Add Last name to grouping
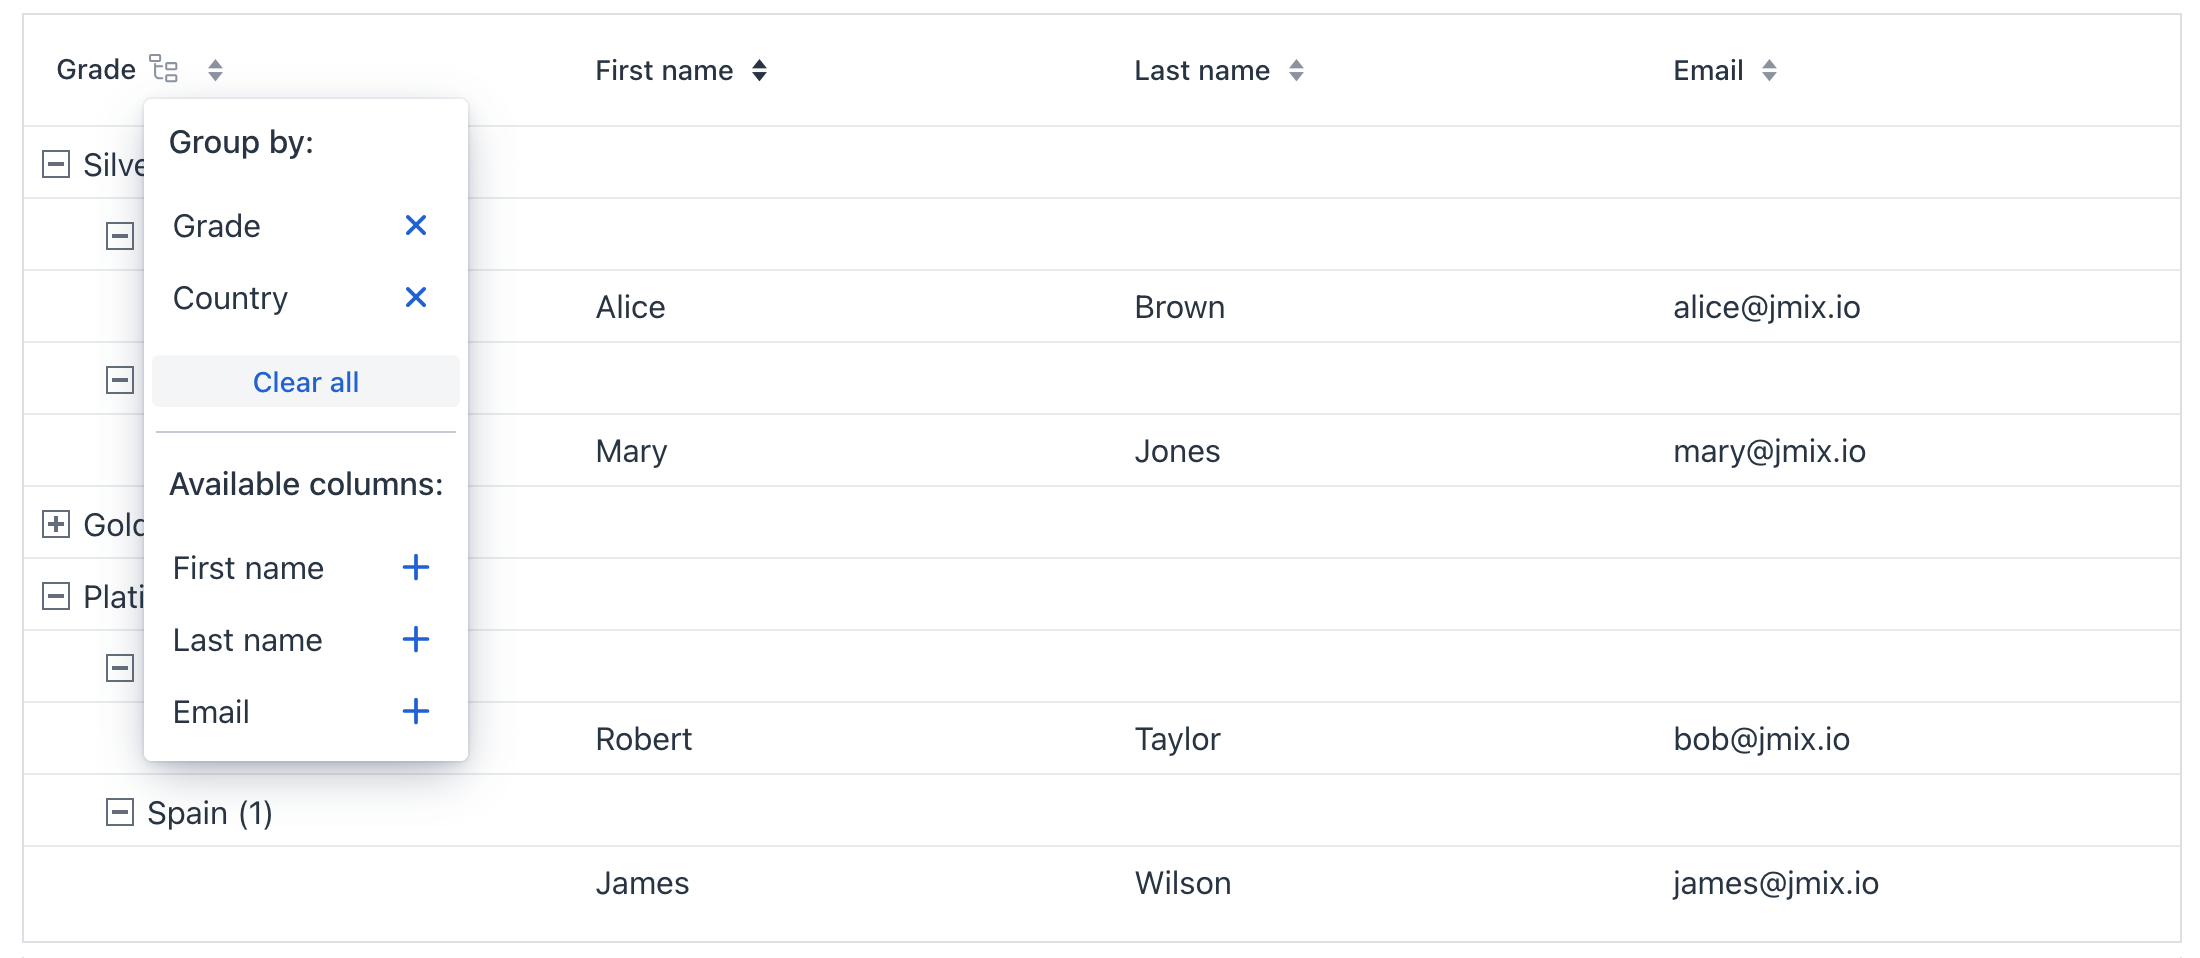 (416, 640)
